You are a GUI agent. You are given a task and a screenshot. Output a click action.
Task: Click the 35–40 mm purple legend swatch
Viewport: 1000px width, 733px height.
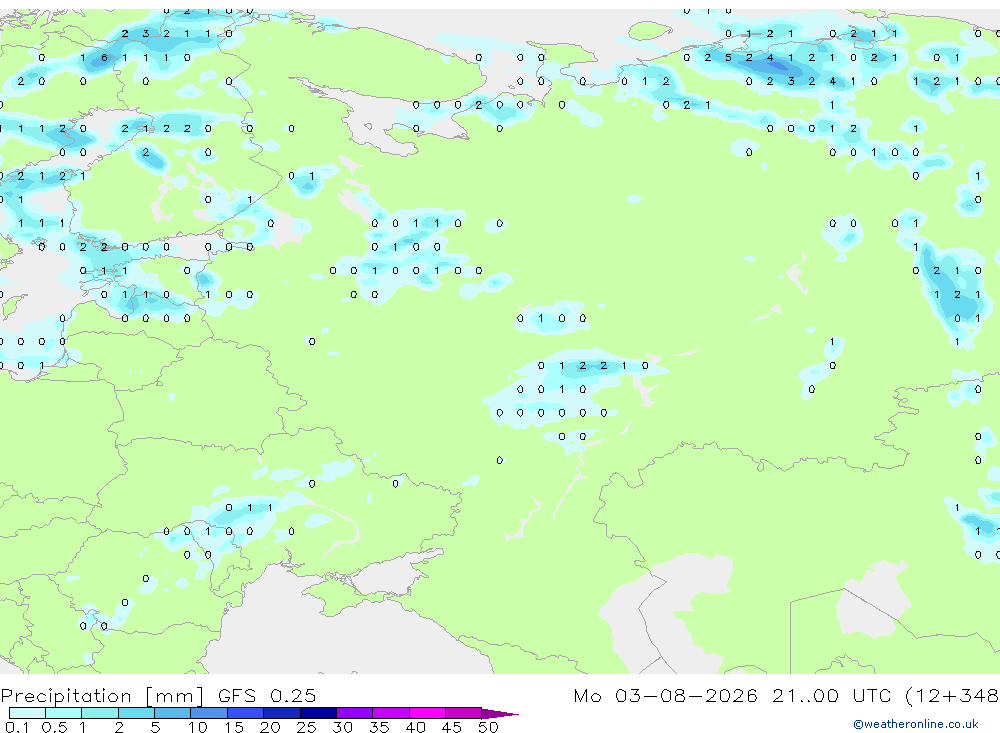(391, 713)
